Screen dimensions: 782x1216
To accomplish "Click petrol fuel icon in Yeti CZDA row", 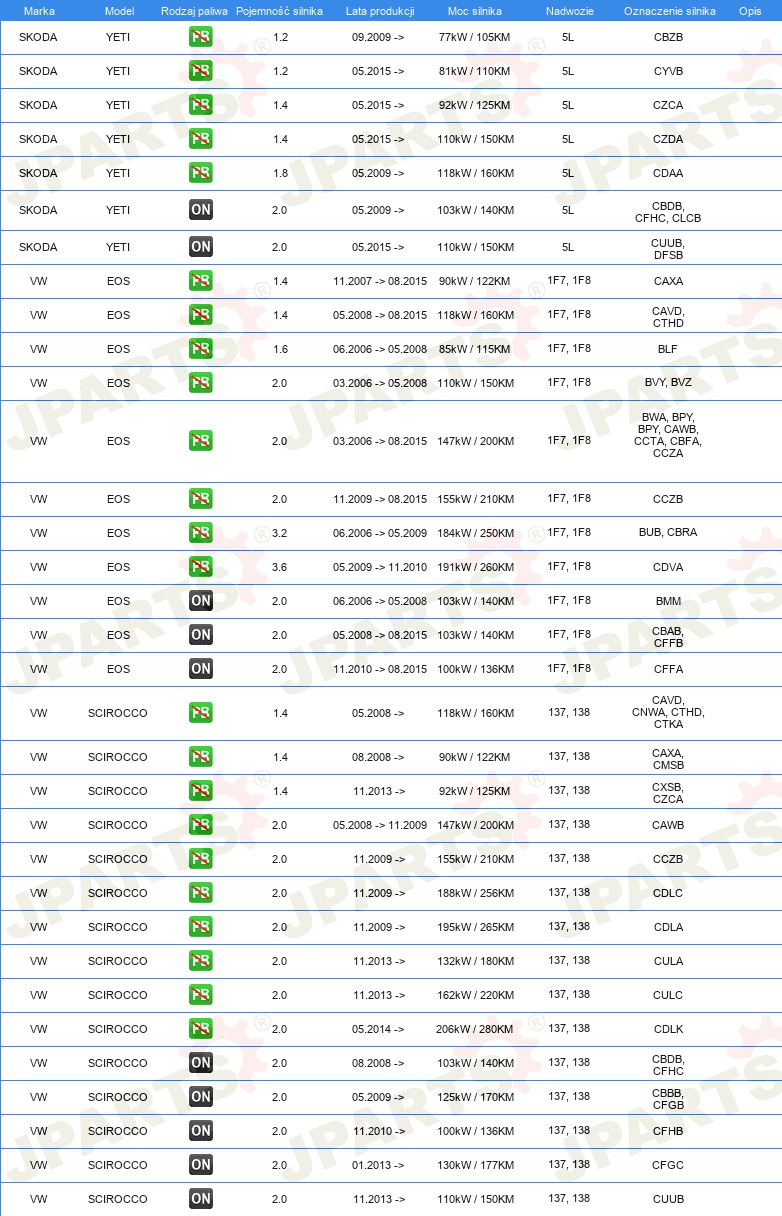I will tap(201, 139).
